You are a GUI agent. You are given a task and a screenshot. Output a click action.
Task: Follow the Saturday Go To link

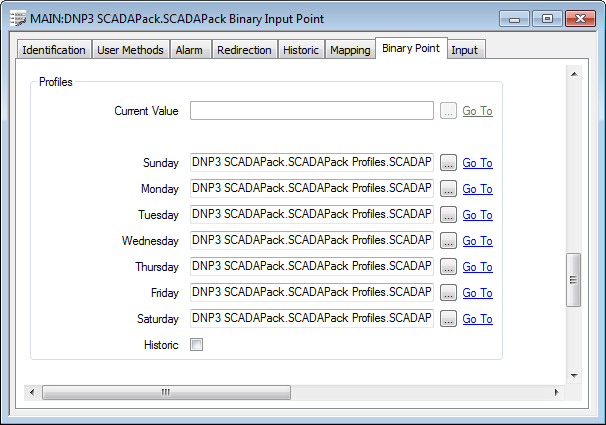(x=477, y=318)
